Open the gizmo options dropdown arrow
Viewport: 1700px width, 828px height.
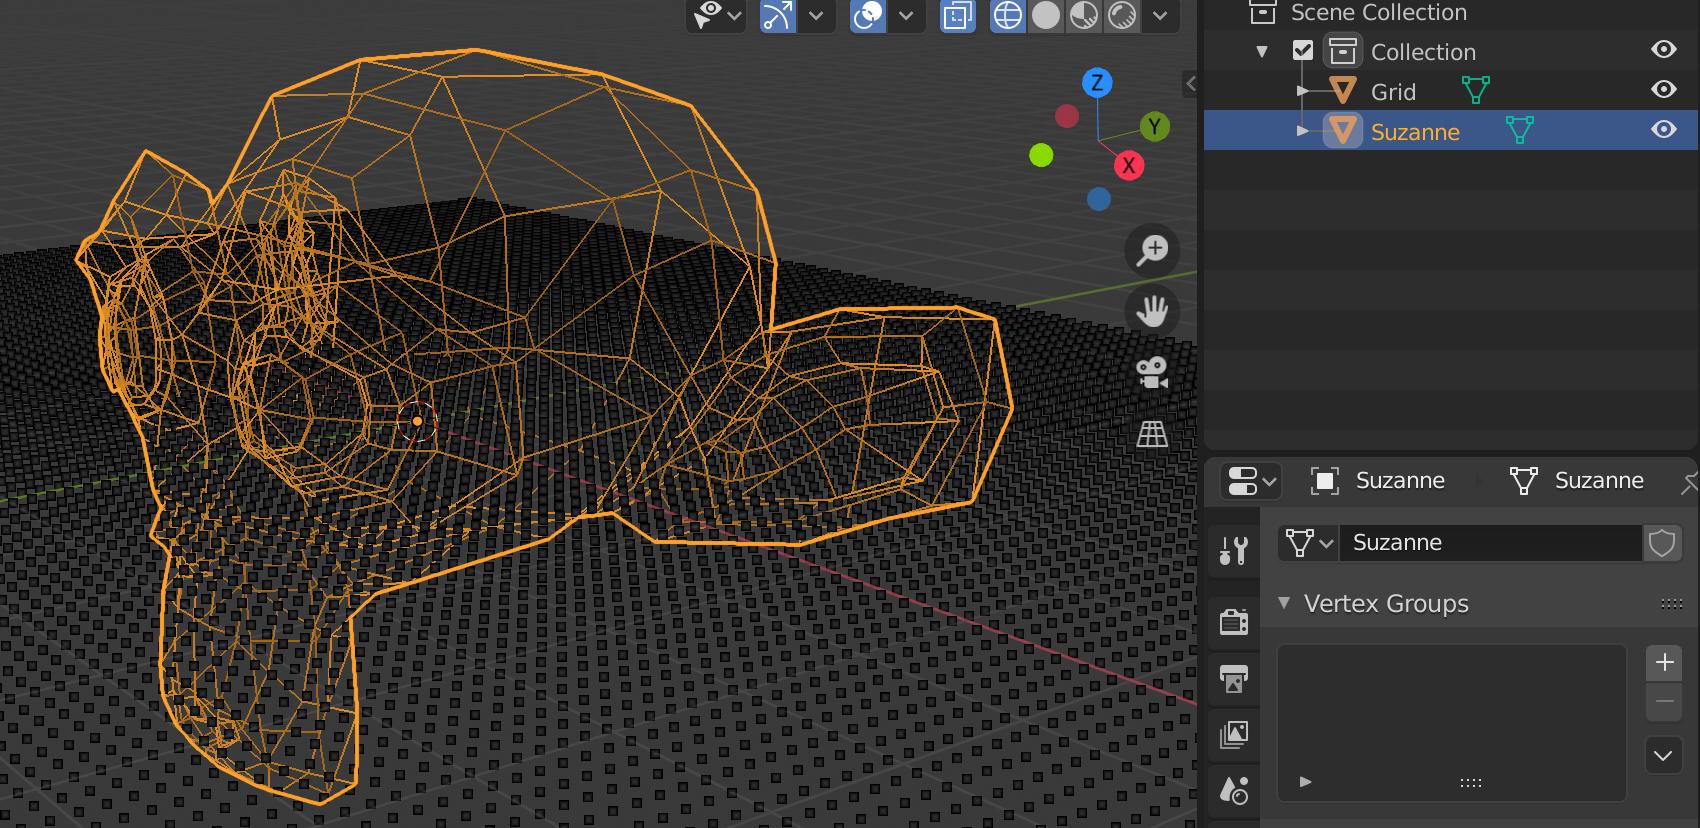(816, 15)
